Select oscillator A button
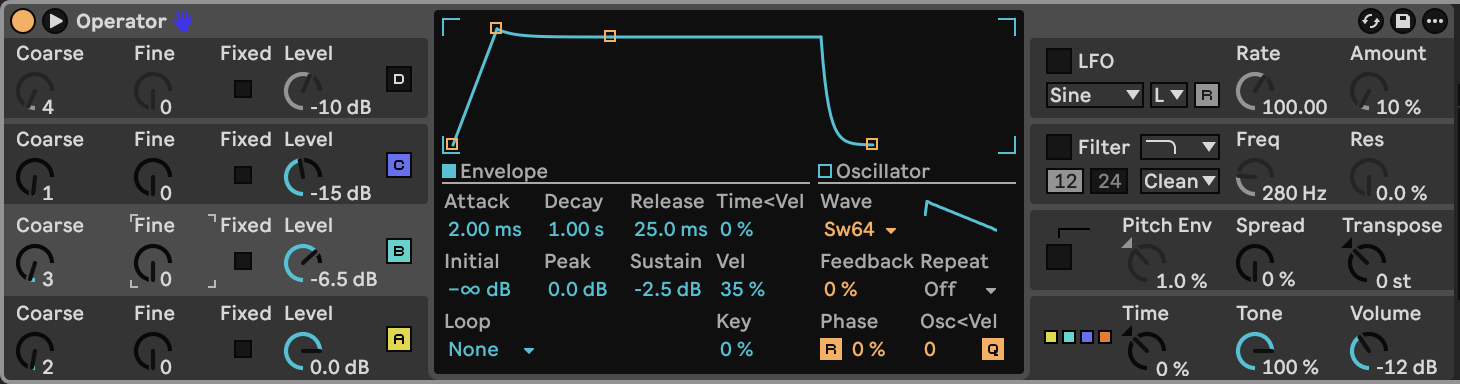This screenshot has width=1460, height=384. tap(399, 339)
